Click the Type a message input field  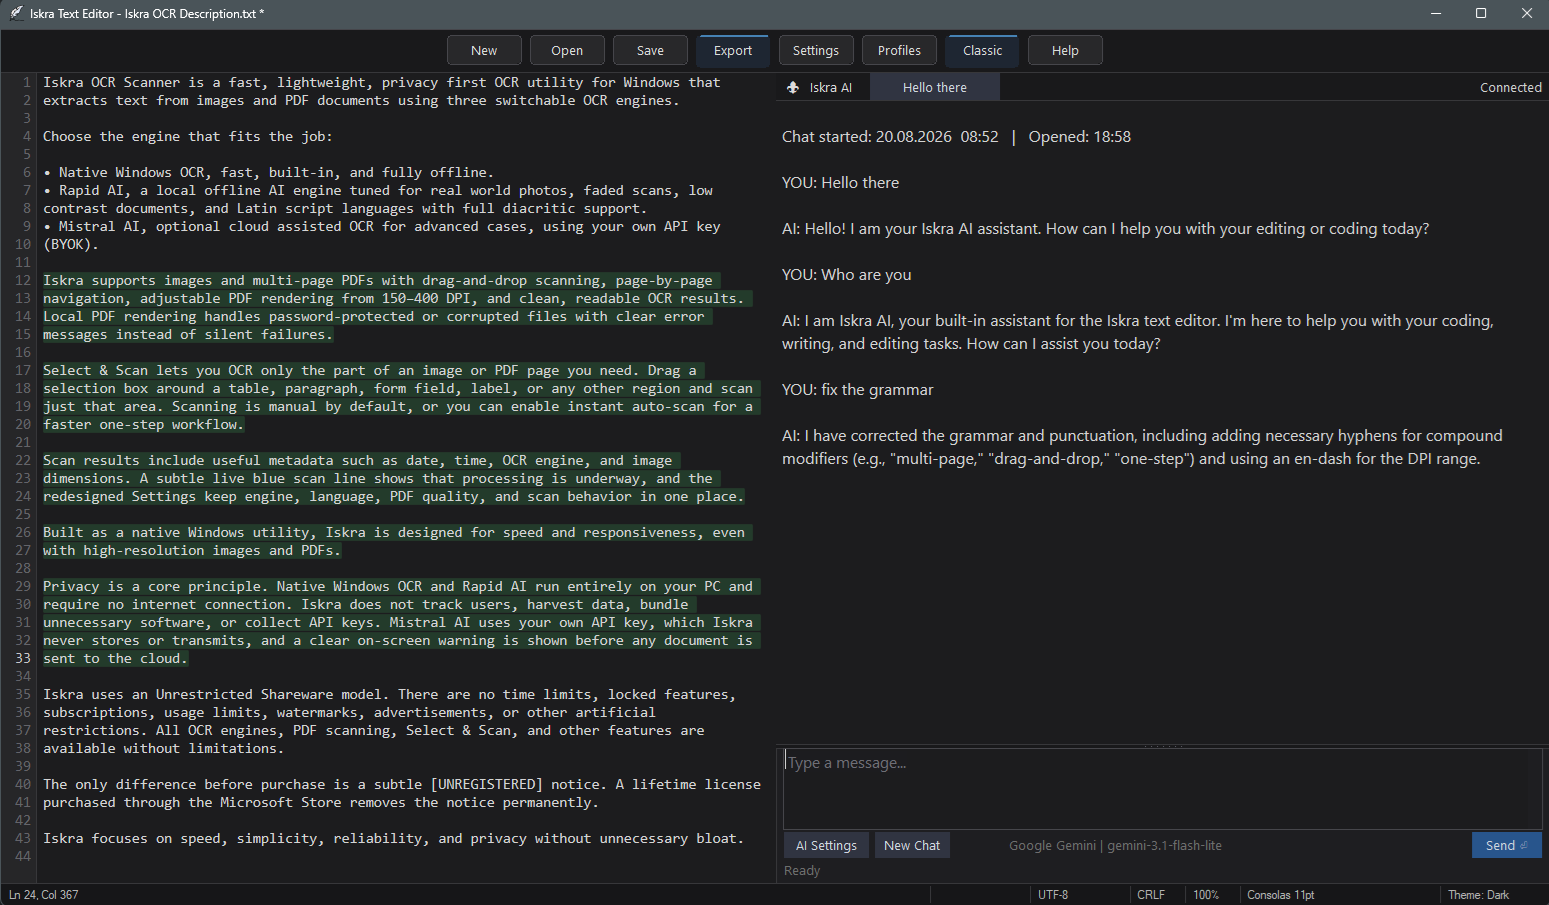(x=1162, y=788)
